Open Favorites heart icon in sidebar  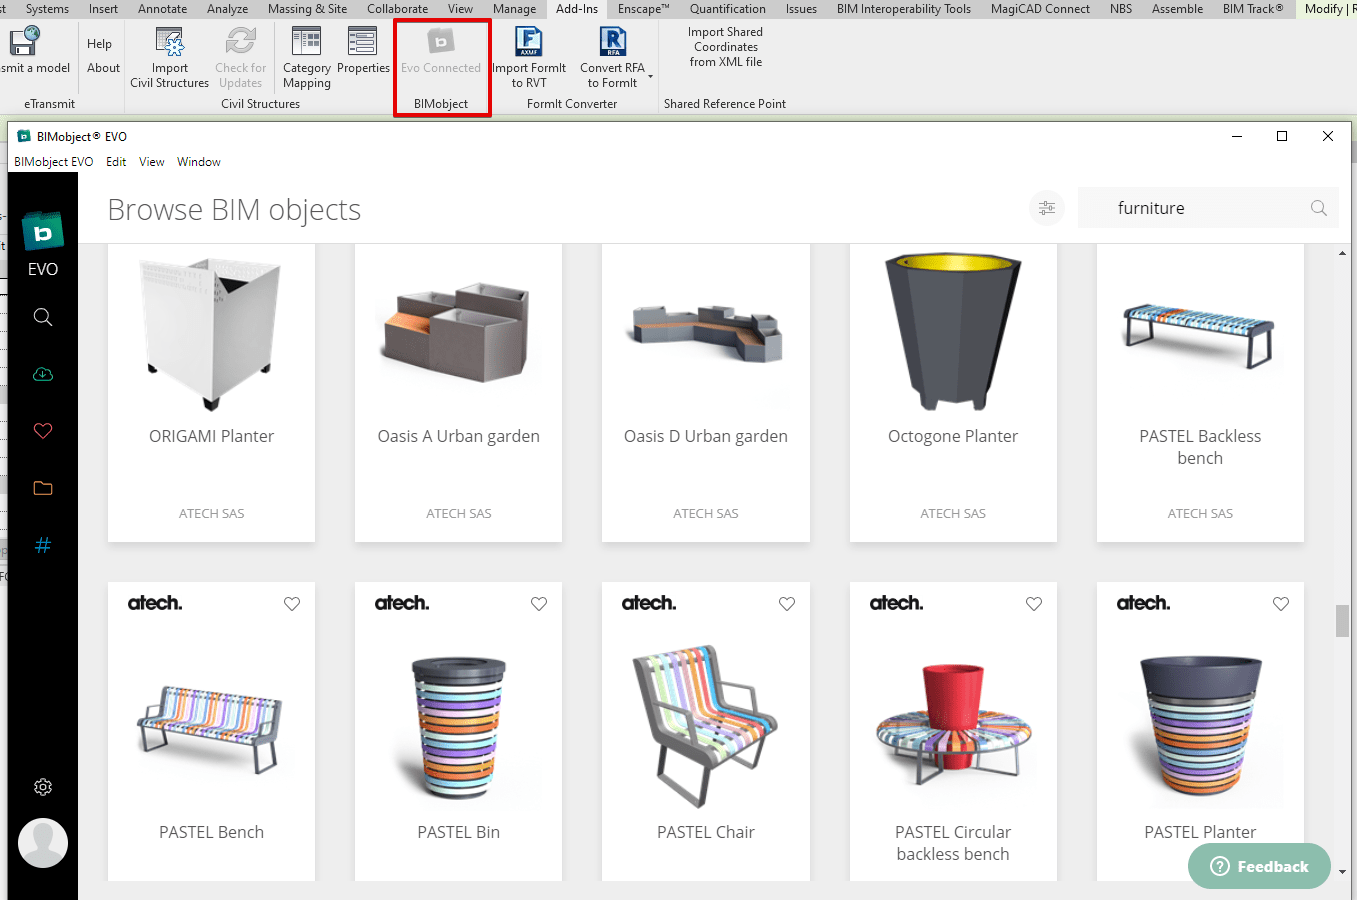pyautogui.click(x=42, y=431)
